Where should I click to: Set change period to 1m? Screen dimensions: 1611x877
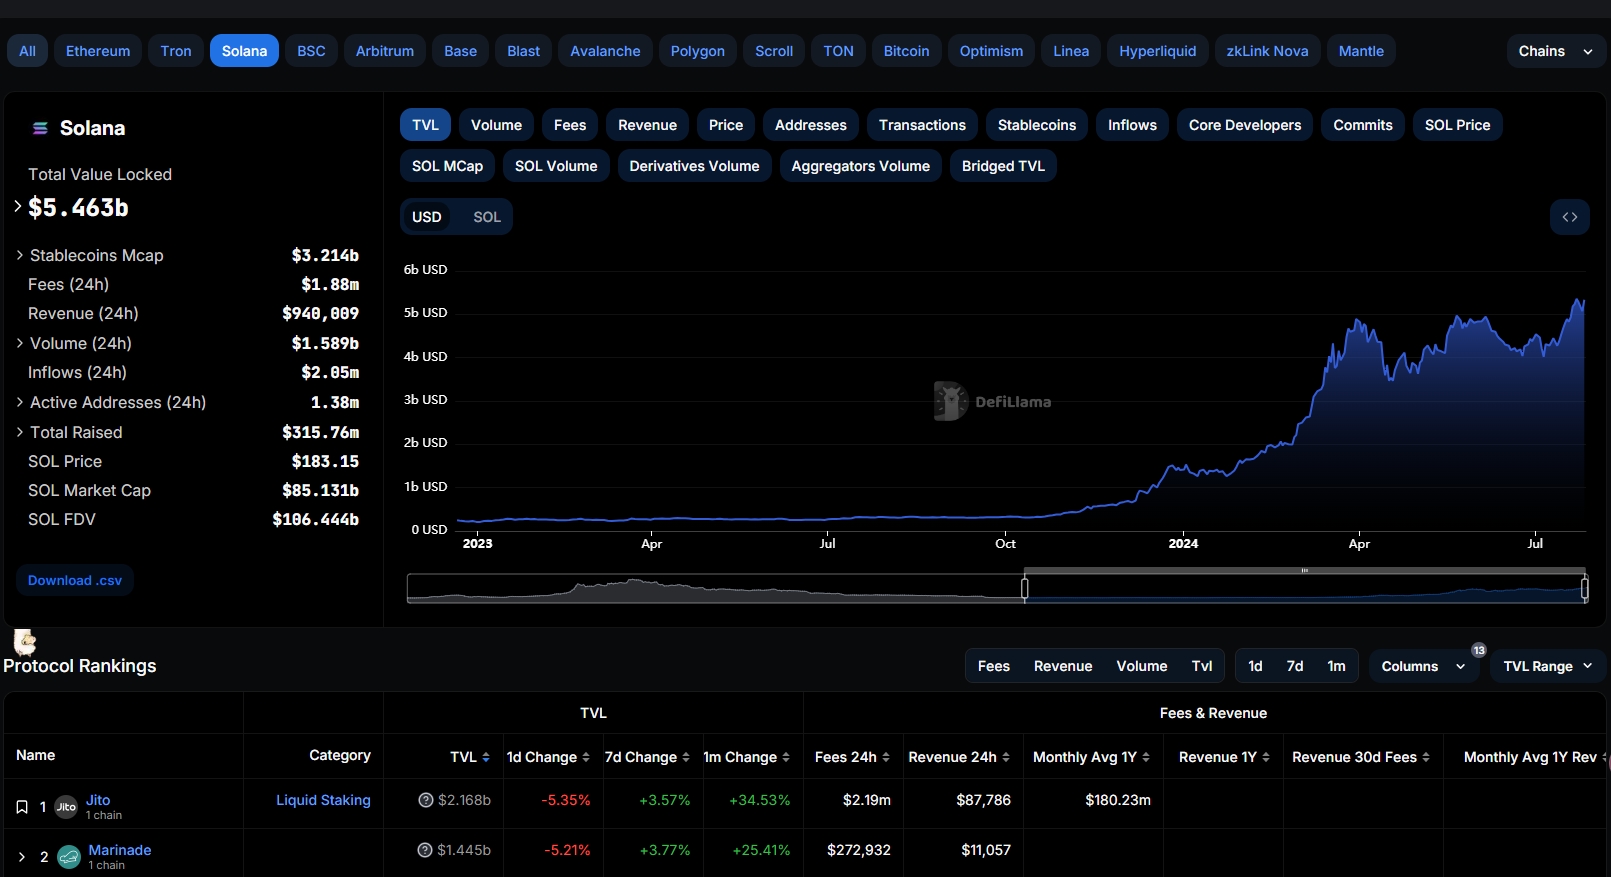1336,666
